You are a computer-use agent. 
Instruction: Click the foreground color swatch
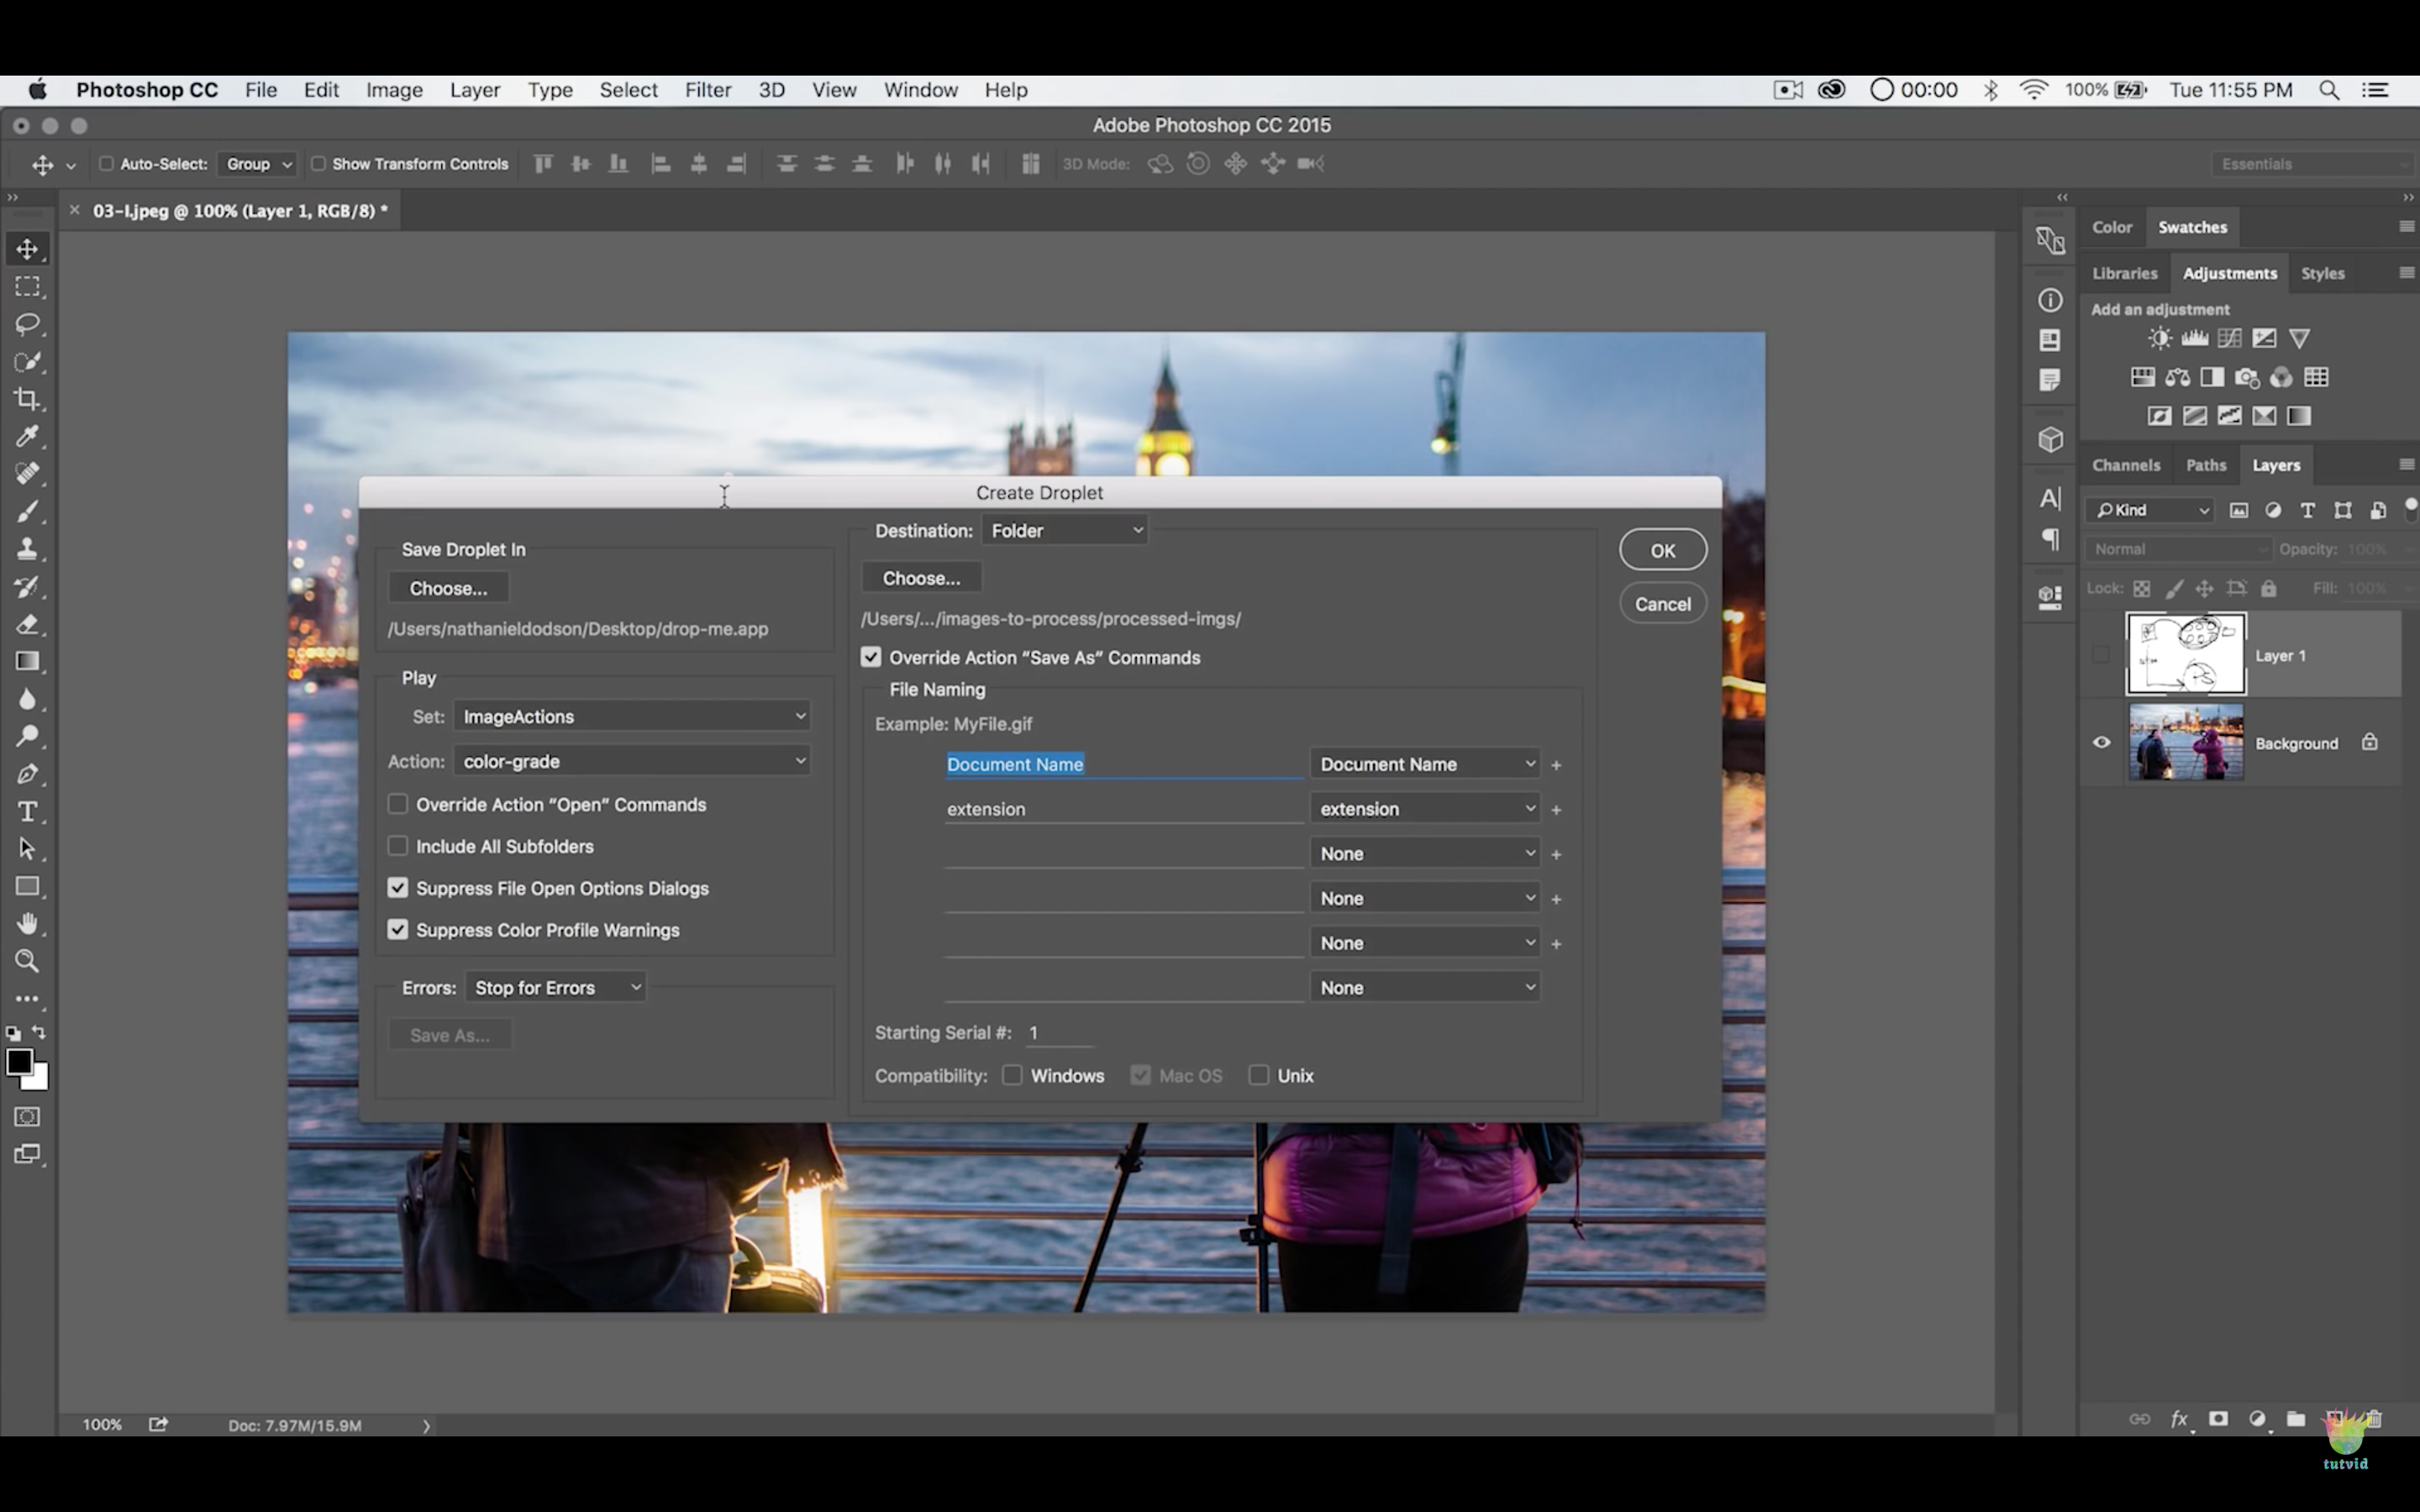(x=18, y=1062)
